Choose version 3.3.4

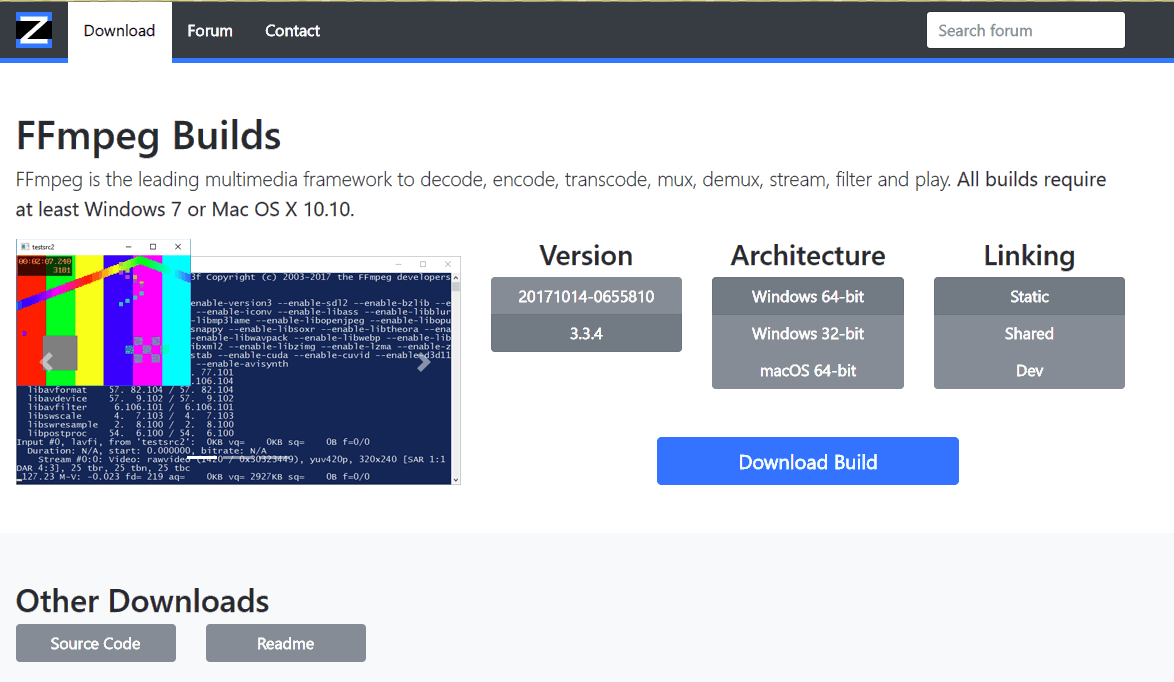(x=586, y=333)
